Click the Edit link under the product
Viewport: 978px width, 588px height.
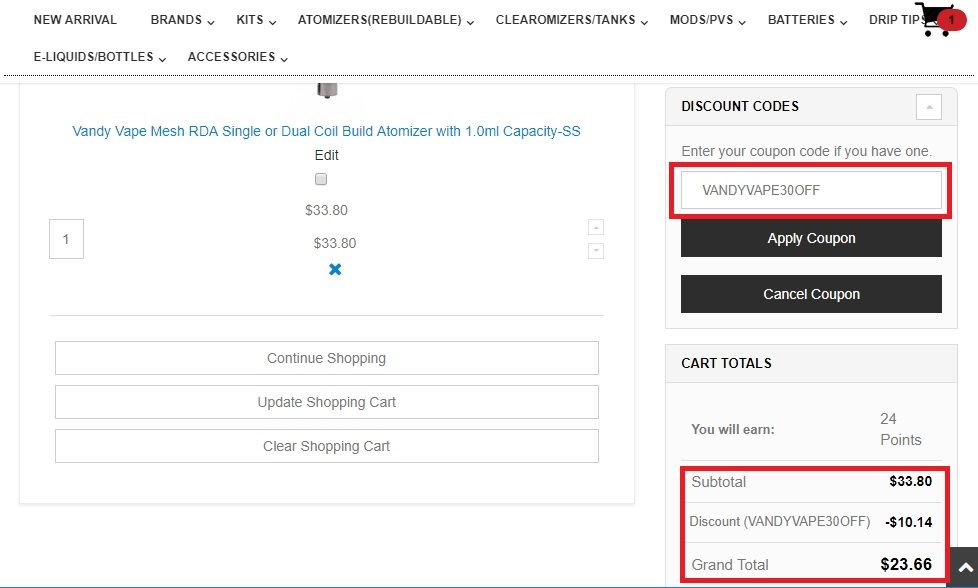pos(326,155)
